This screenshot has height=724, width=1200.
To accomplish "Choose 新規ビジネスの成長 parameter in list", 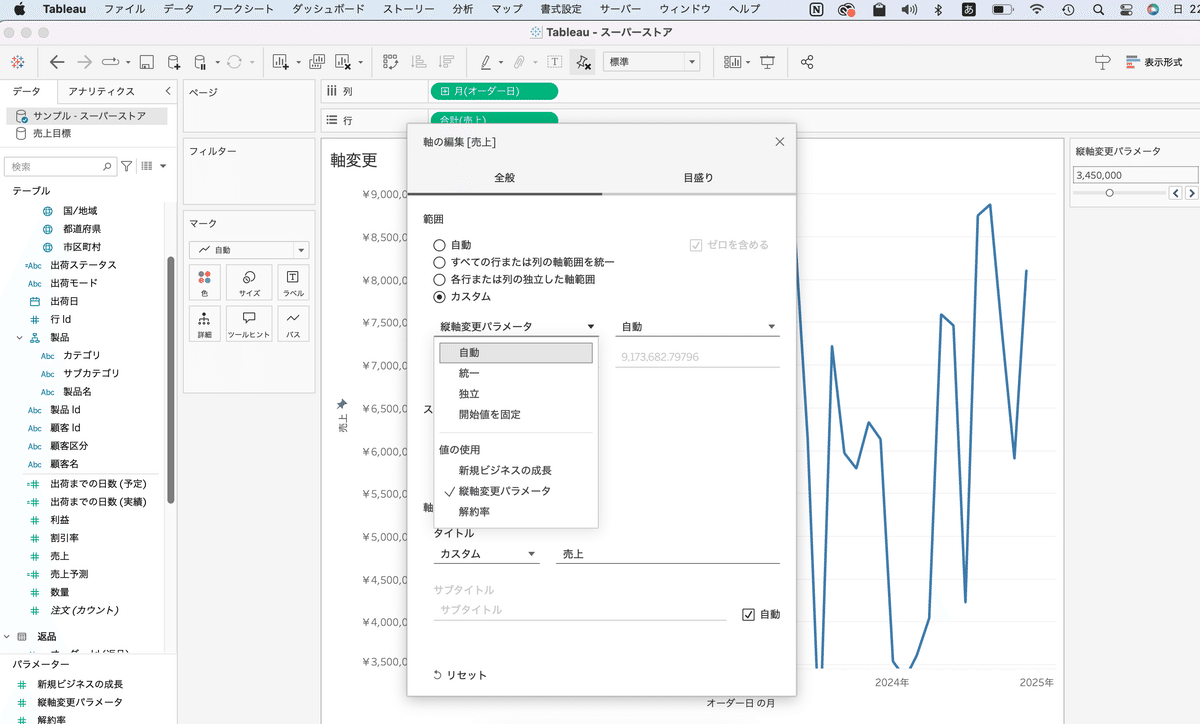I will [505, 470].
